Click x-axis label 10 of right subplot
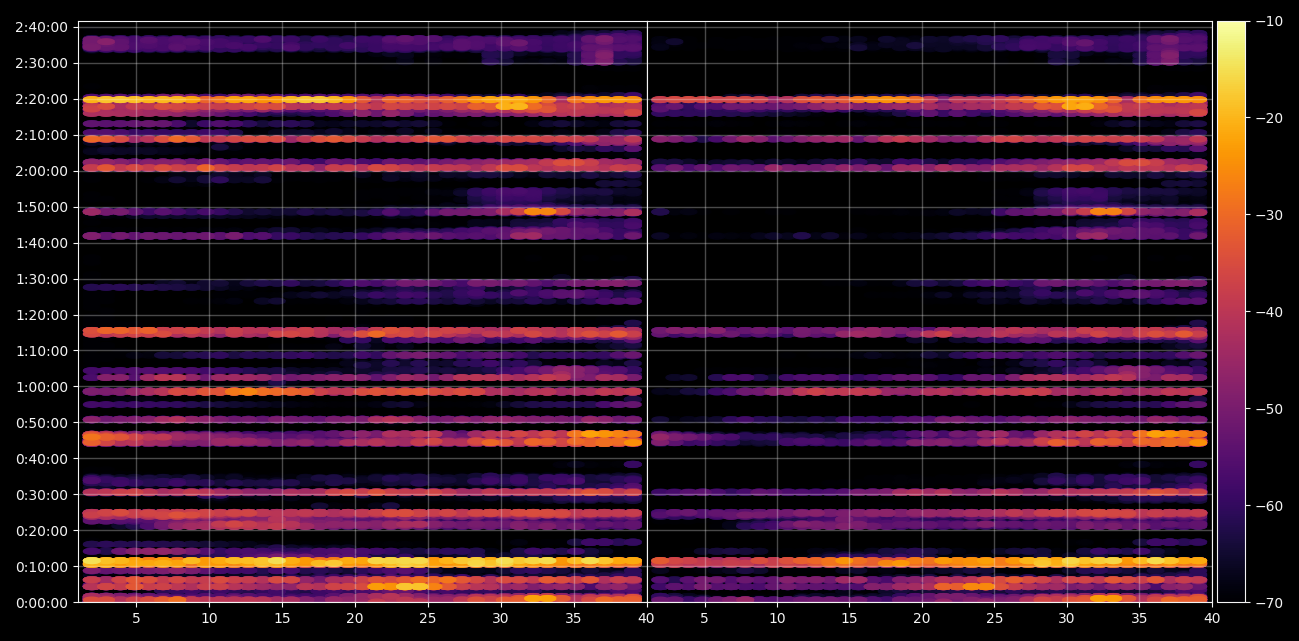Screen dimensions: 1299x641 click(x=777, y=619)
